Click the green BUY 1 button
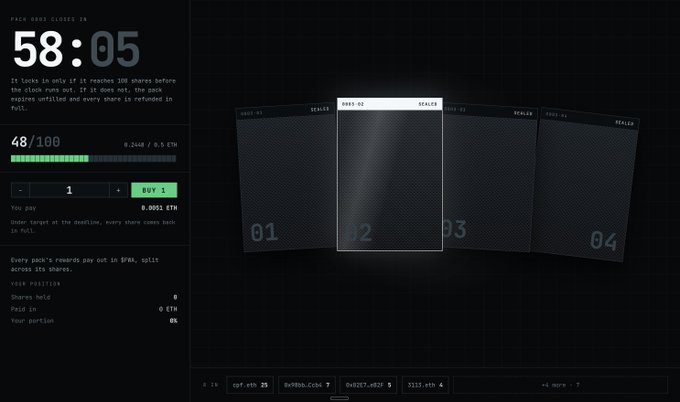This screenshot has width=680, height=402. coord(154,190)
